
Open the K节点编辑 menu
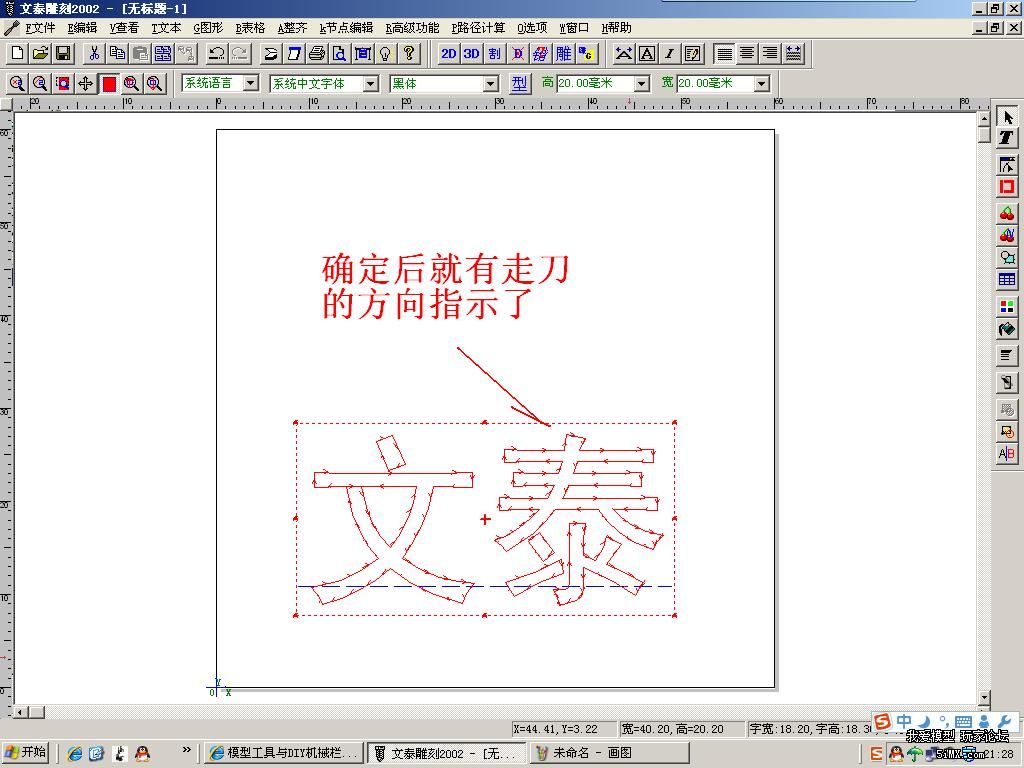coord(346,28)
